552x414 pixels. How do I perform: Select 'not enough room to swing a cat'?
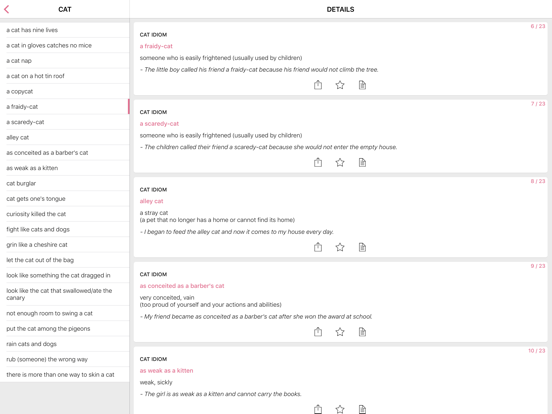tap(65, 313)
